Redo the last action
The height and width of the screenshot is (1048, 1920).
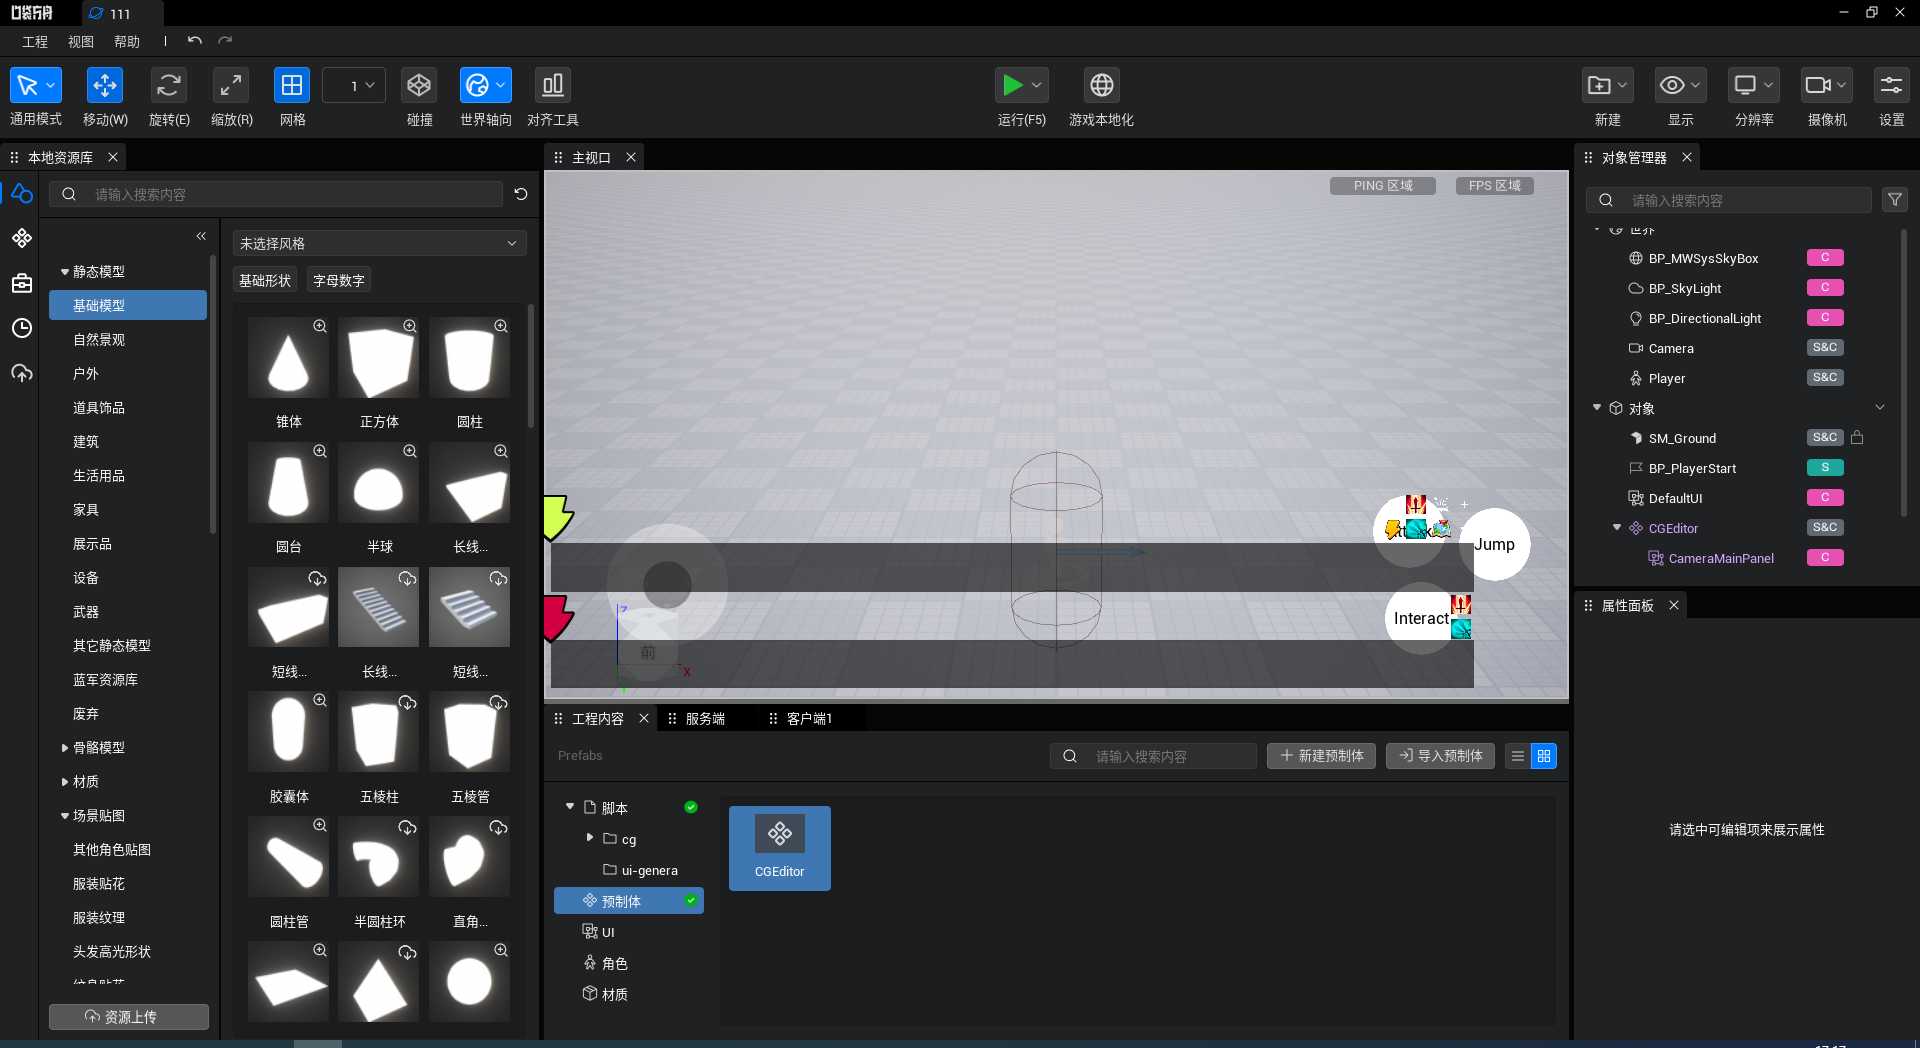tap(225, 41)
